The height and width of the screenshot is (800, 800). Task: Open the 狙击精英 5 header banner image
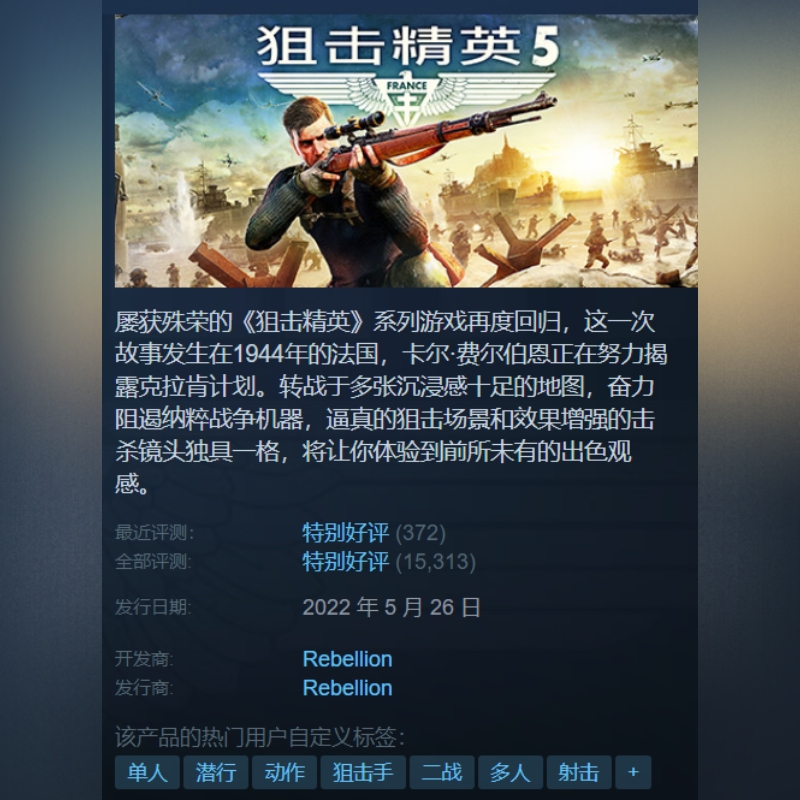(406, 151)
